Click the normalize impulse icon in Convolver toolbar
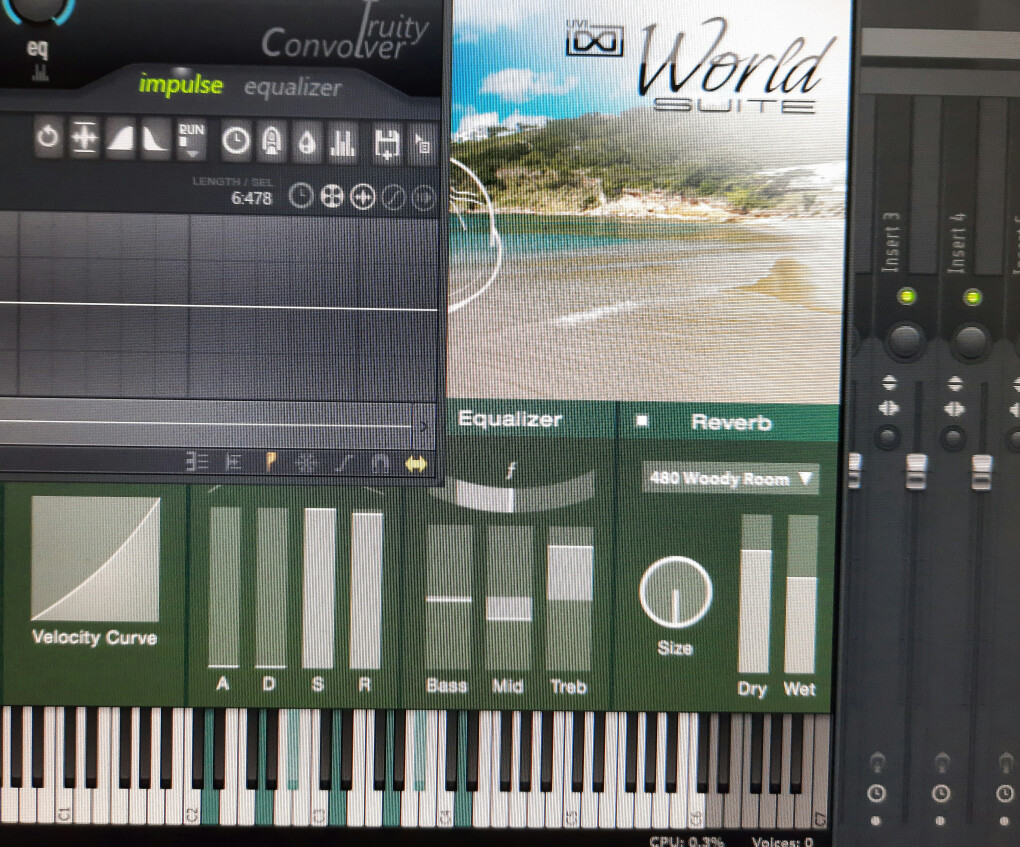Viewport: 1020px width, 847px height. tap(85, 138)
